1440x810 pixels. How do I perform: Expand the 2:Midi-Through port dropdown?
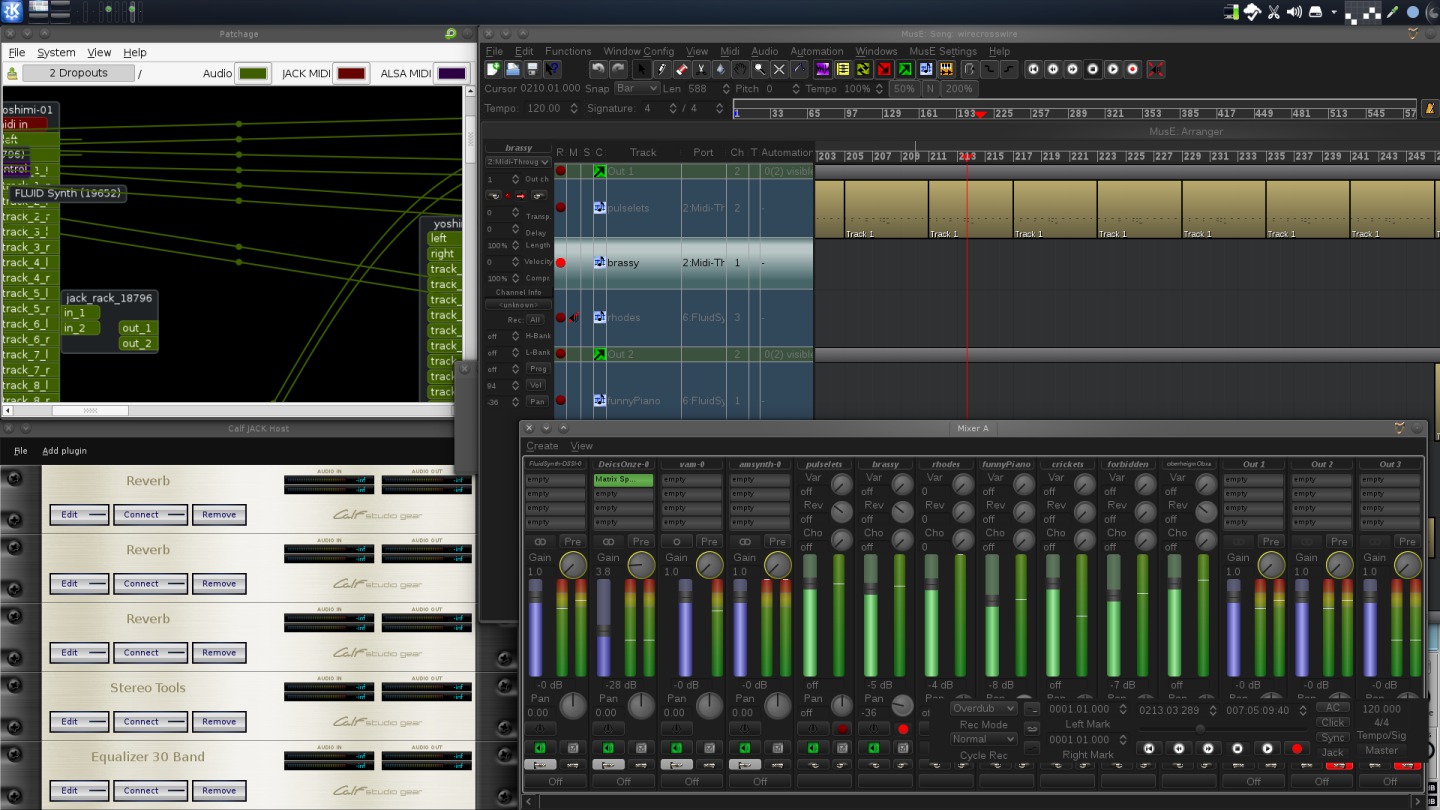[x=518, y=162]
